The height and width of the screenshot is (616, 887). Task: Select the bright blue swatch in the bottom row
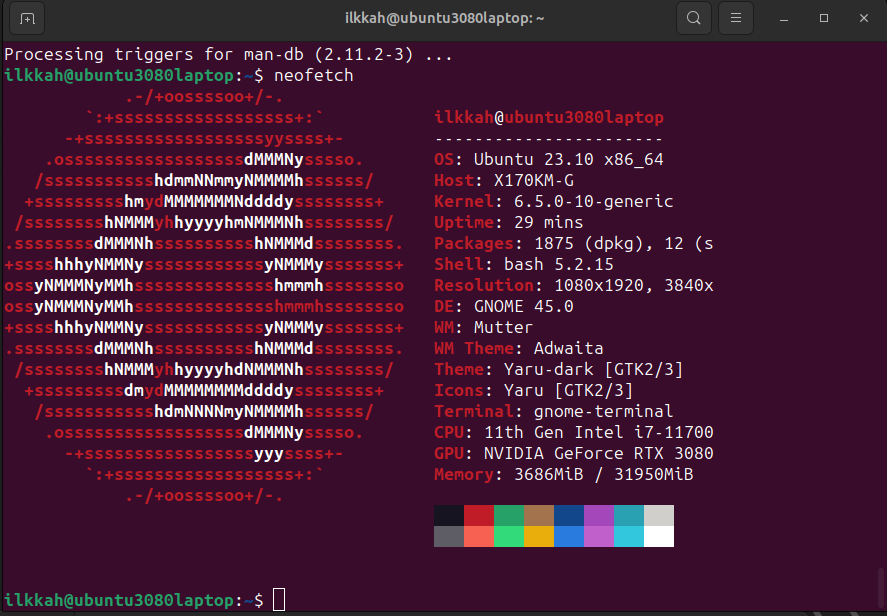point(568,537)
